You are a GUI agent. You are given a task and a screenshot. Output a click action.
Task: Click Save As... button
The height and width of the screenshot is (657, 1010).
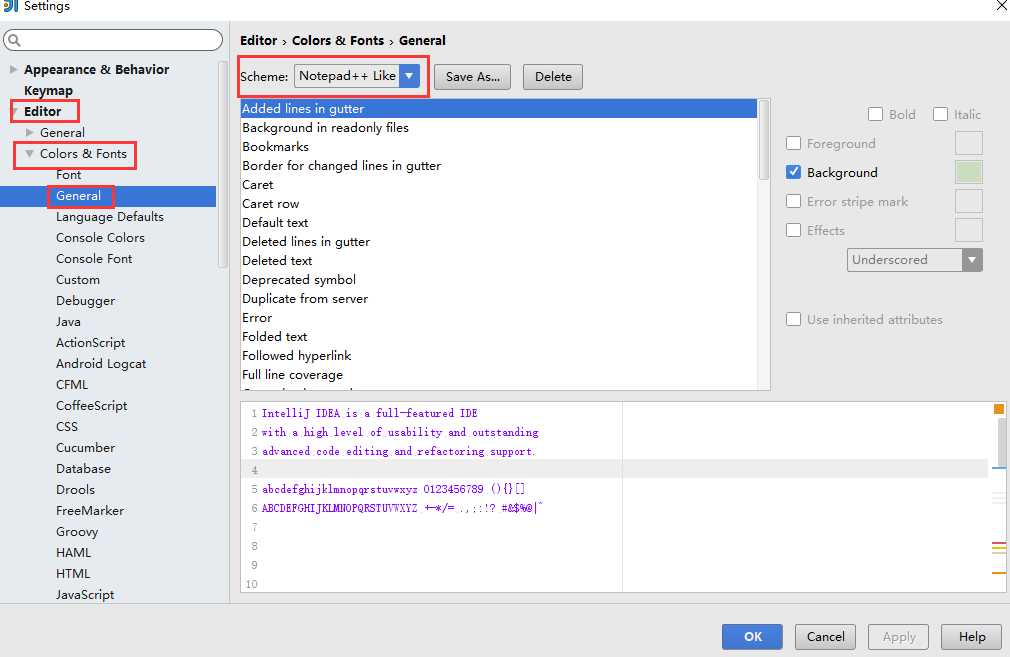pyautogui.click(x=472, y=77)
